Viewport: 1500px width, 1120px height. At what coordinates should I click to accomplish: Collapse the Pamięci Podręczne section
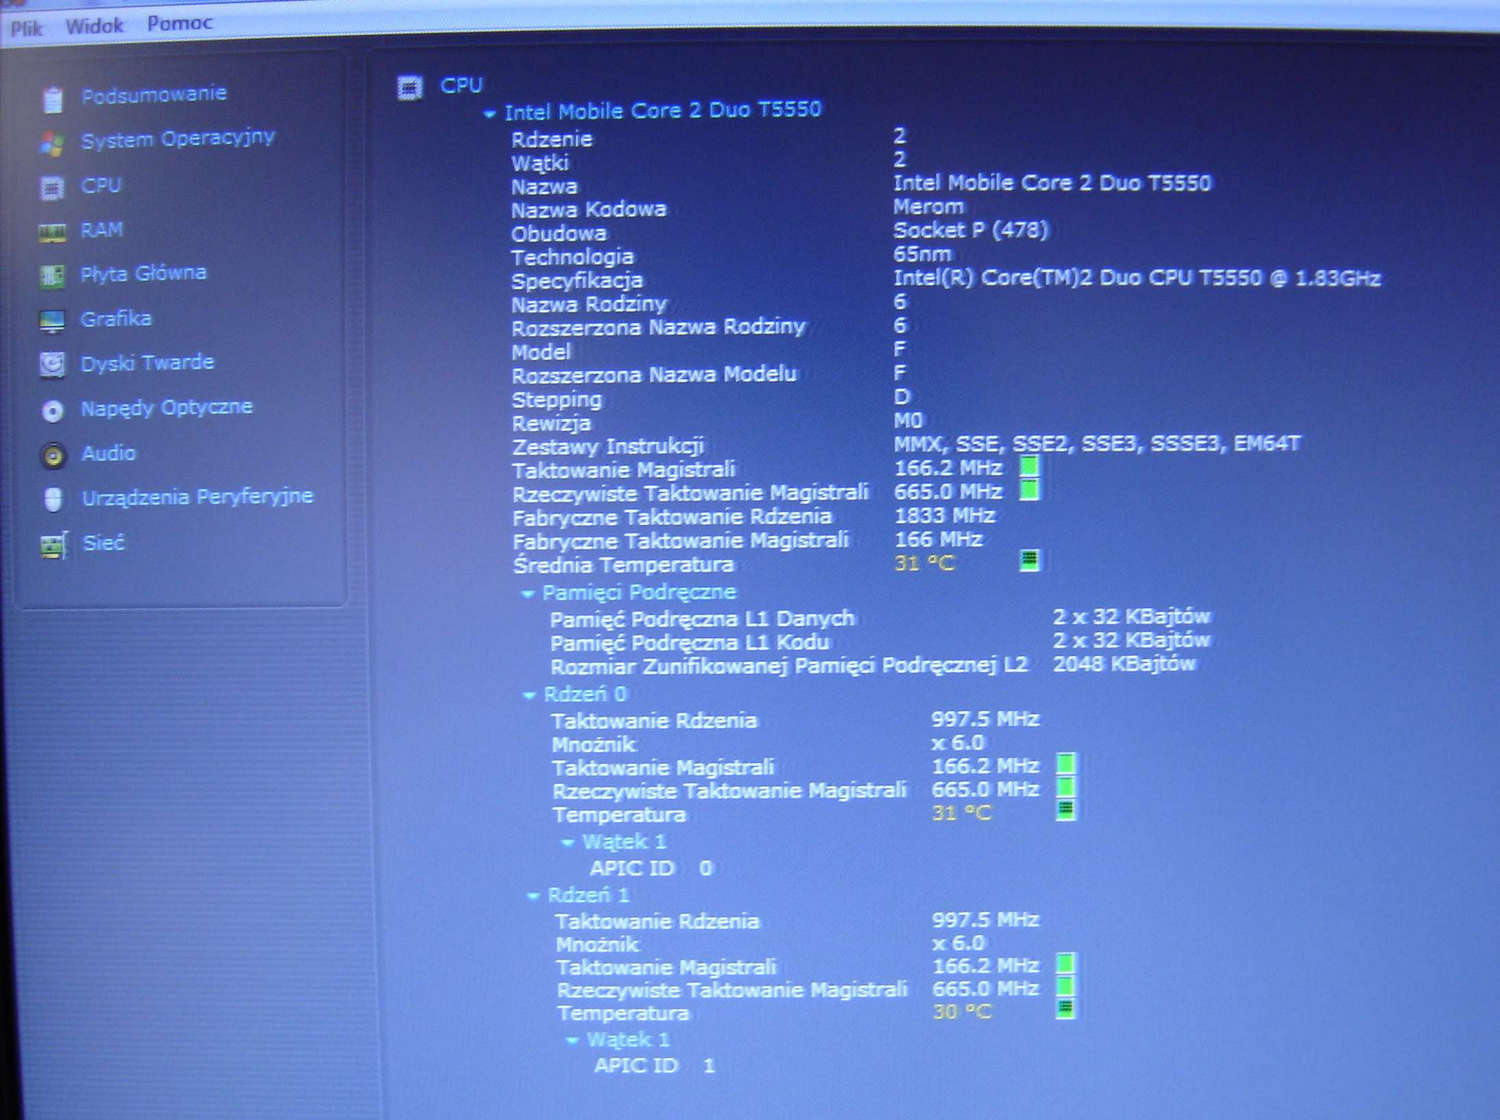coord(530,593)
